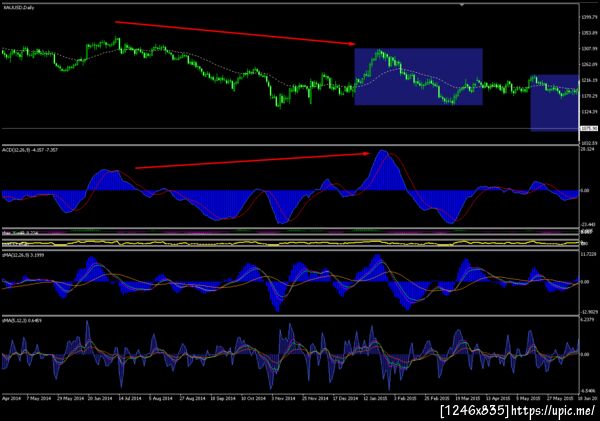Image resolution: width=600 pixels, height=421 pixels.
Task: Click the 25 Nov 2014 date on time axis
Action: pos(315,398)
